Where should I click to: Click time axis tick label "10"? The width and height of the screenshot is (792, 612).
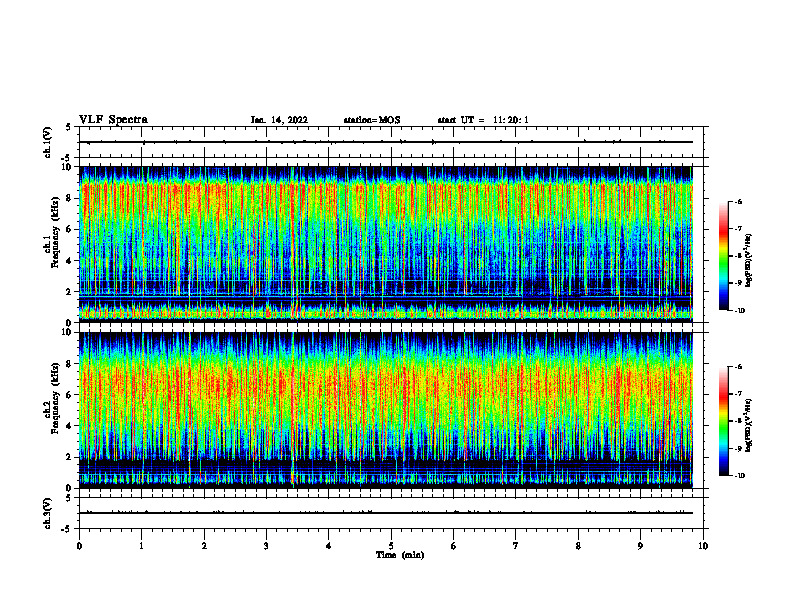click(703, 546)
